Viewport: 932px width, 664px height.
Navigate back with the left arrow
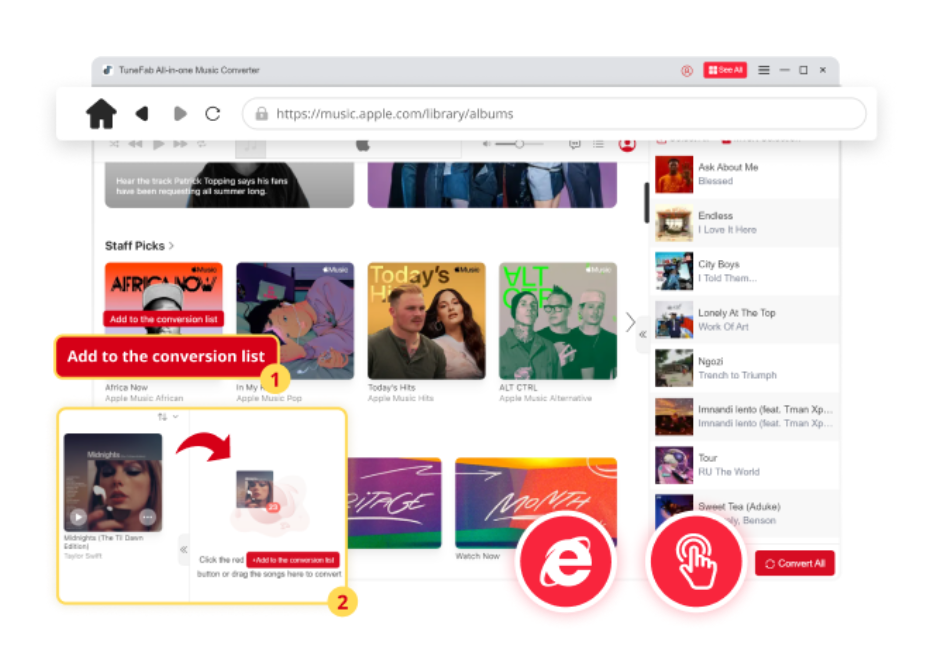pyautogui.click(x=141, y=113)
